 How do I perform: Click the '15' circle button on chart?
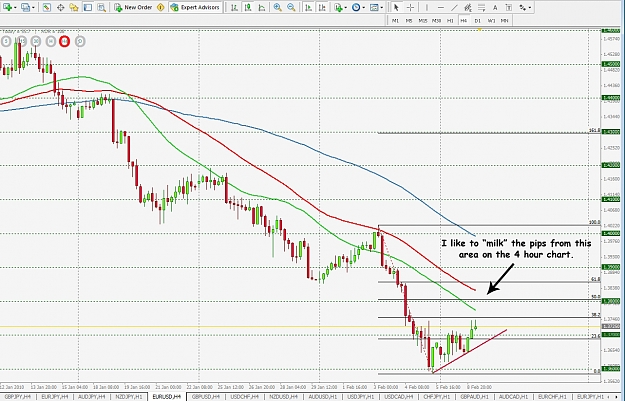point(22,41)
